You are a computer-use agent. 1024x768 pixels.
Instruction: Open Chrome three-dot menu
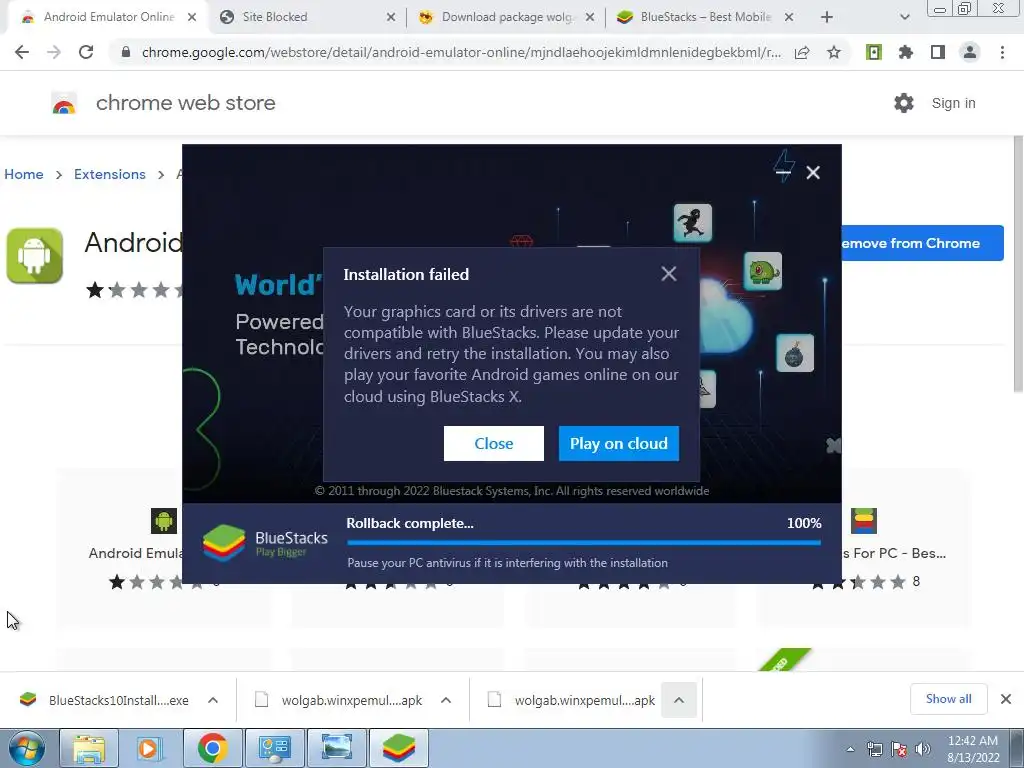1002,52
